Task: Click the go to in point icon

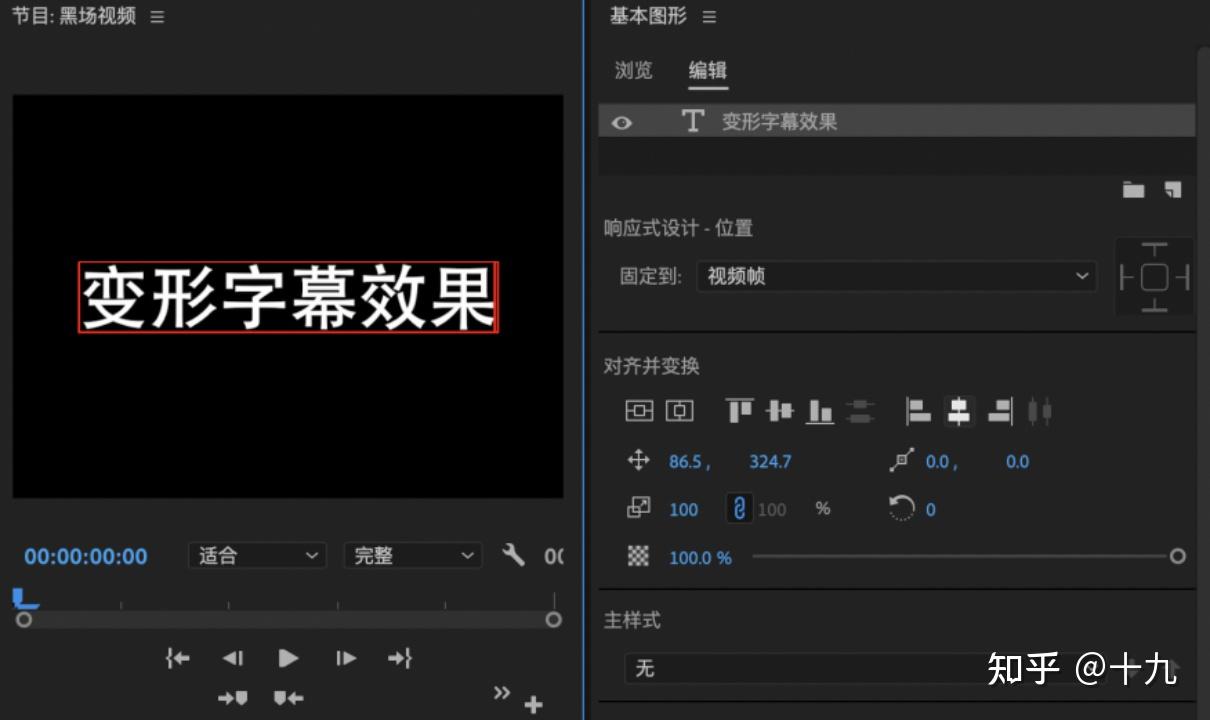Action: point(177,658)
